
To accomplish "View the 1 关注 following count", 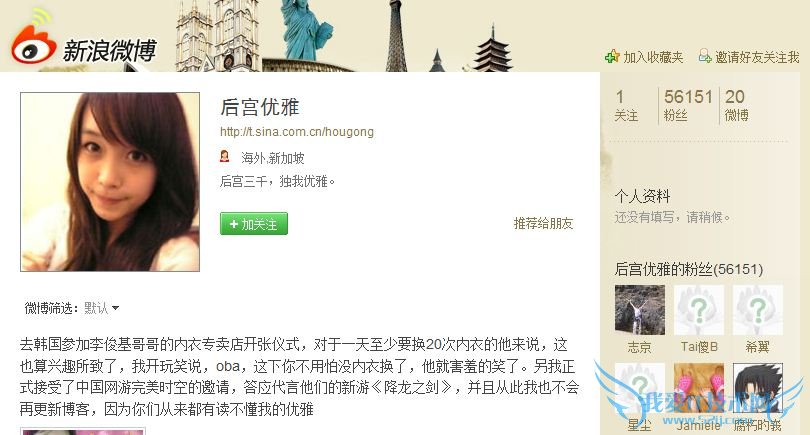I will pyautogui.click(x=626, y=105).
